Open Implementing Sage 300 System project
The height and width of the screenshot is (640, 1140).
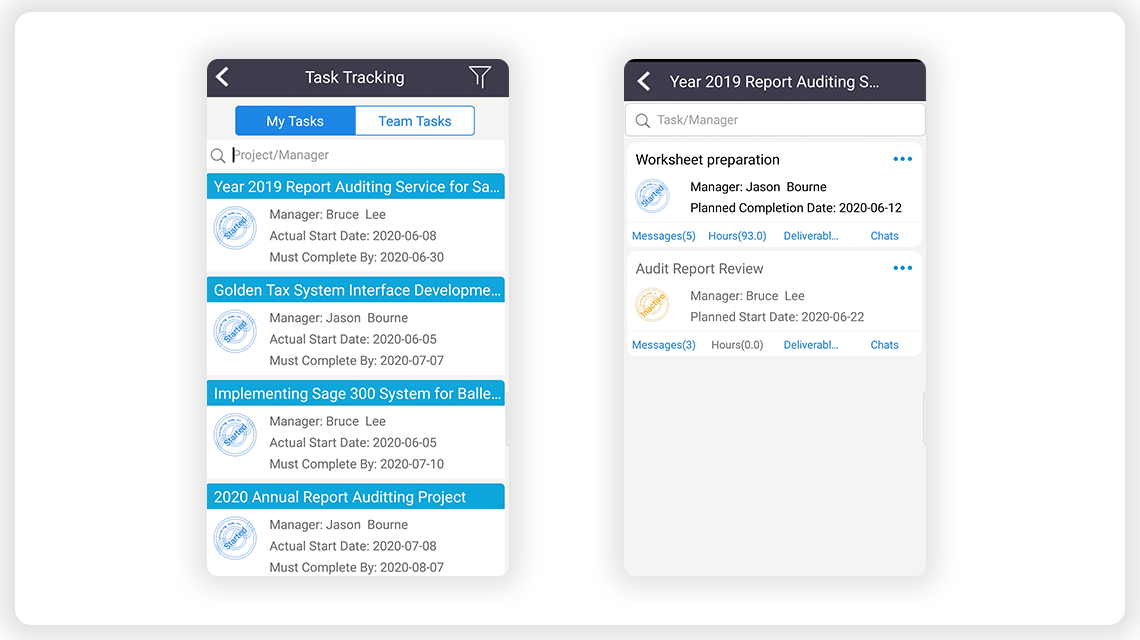click(x=356, y=393)
